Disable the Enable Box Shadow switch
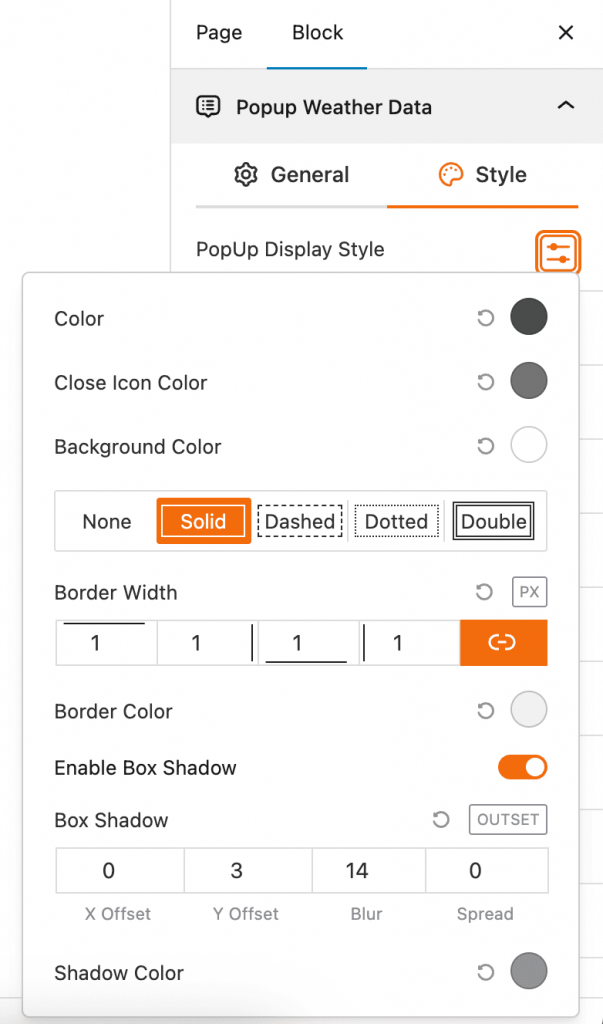 (x=523, y=768)
